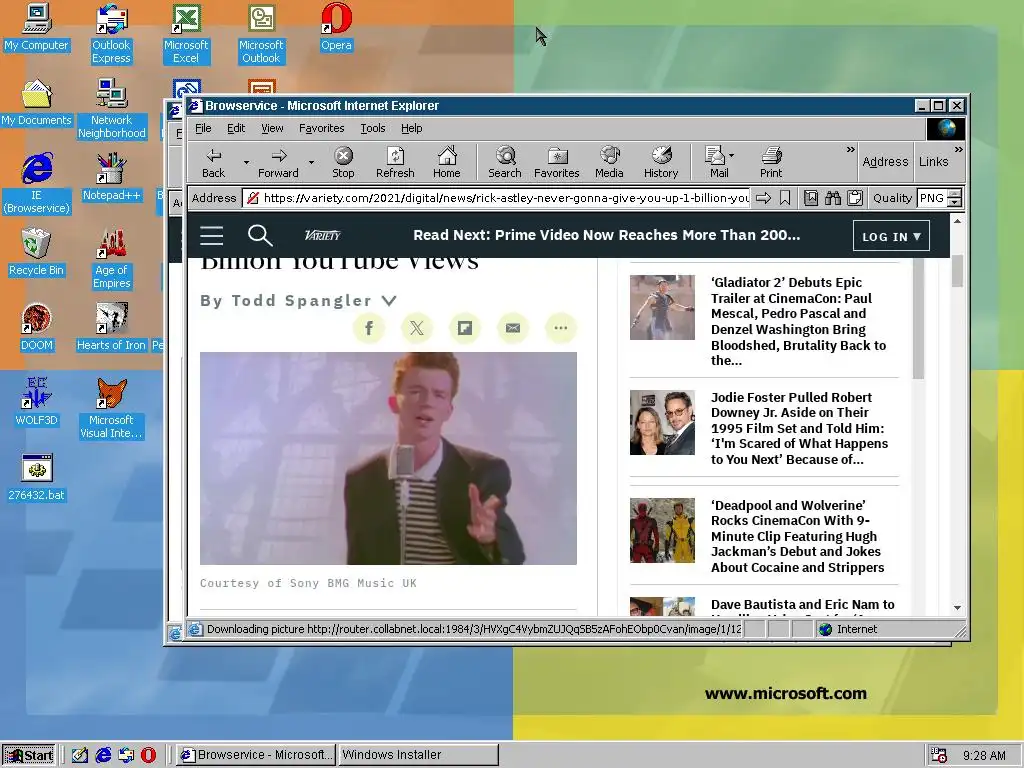The height and width of the screenshot is (768, 1024).
Task: Open the Media toolbar button
Action: pos(609,162)
